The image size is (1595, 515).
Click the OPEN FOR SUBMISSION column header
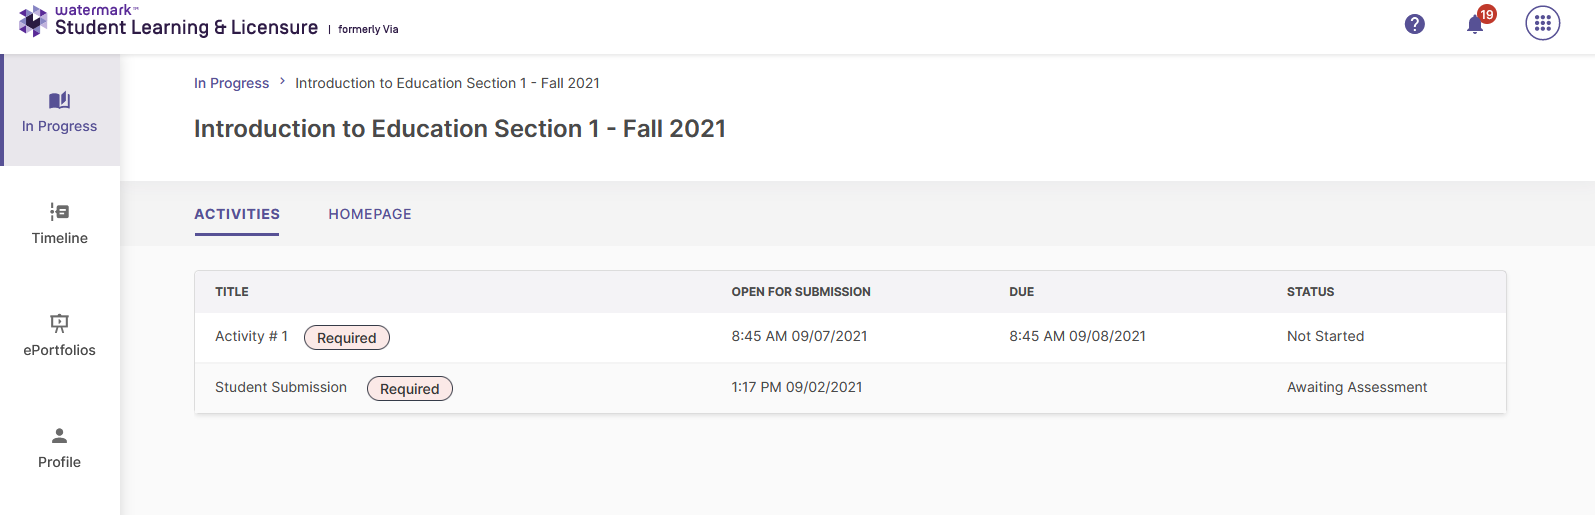click(x=801, y=292)
